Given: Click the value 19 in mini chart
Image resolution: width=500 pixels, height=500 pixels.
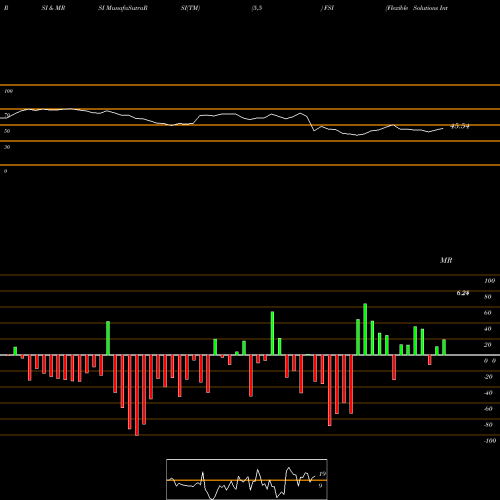Looking at the screenshot, I should click(x=322, y=474).
